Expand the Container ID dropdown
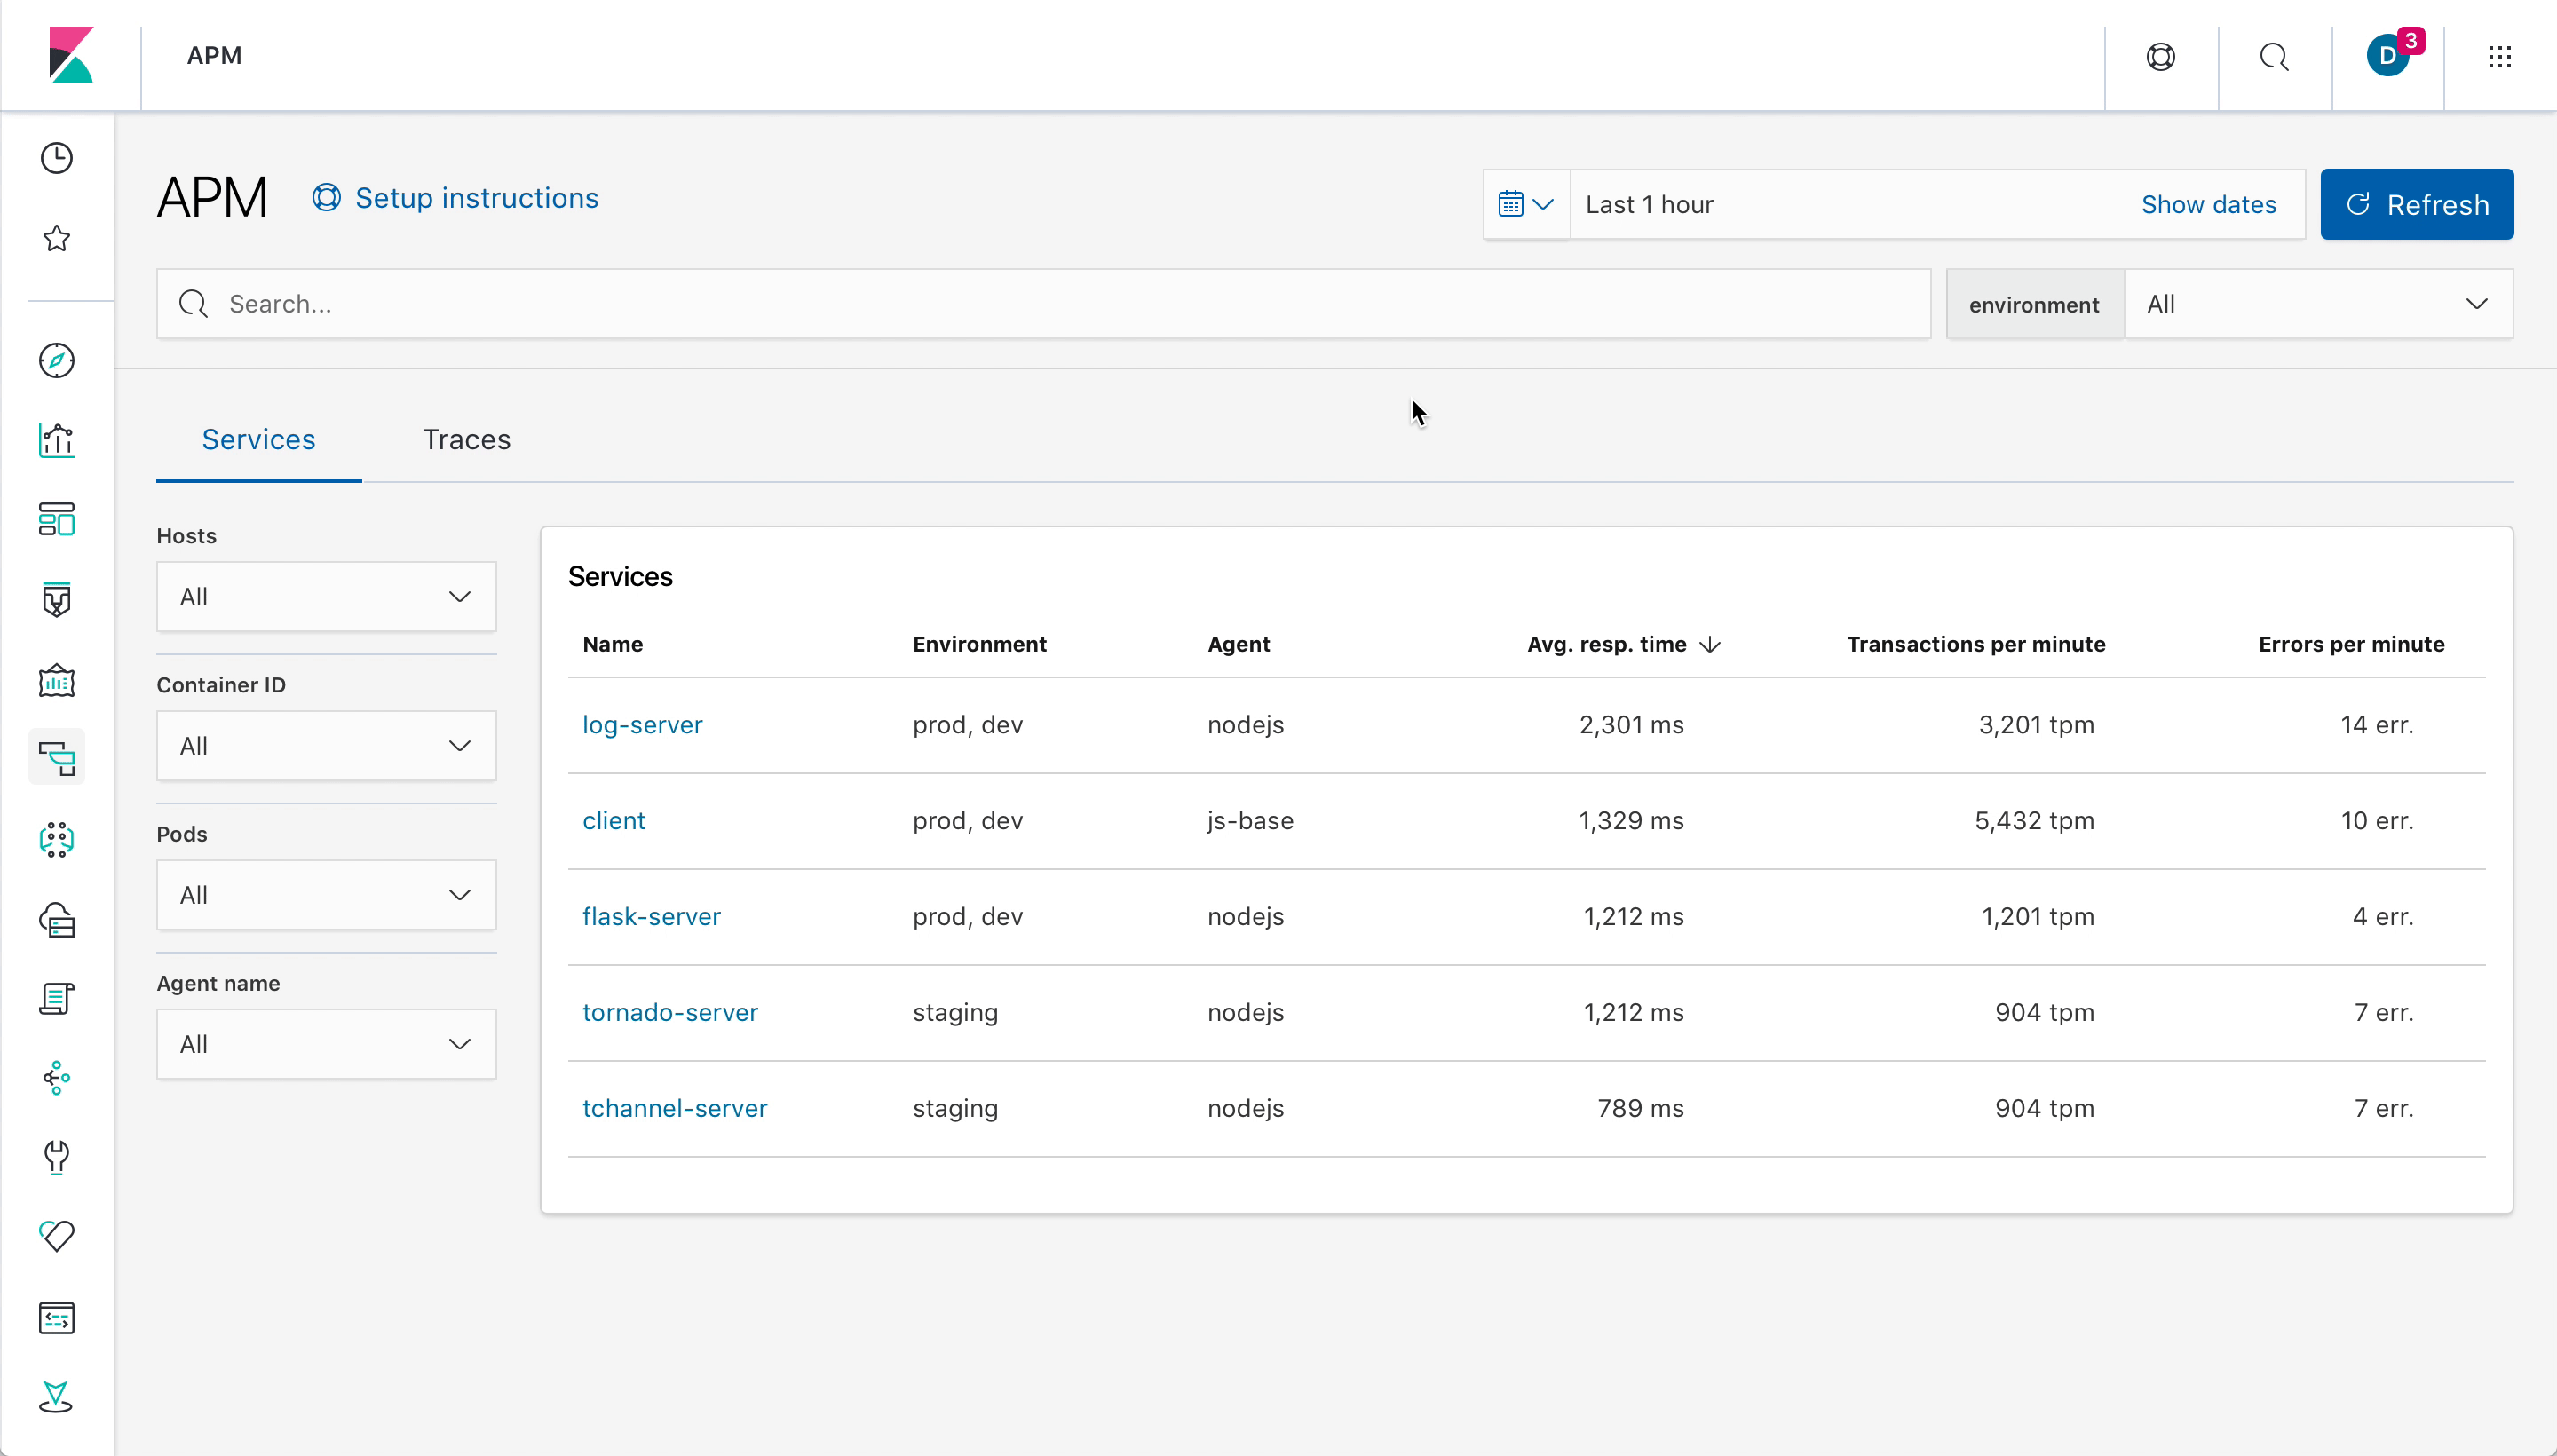Image resolution: width=2557 pixels, height=1456 pixels. coord(326,745)
